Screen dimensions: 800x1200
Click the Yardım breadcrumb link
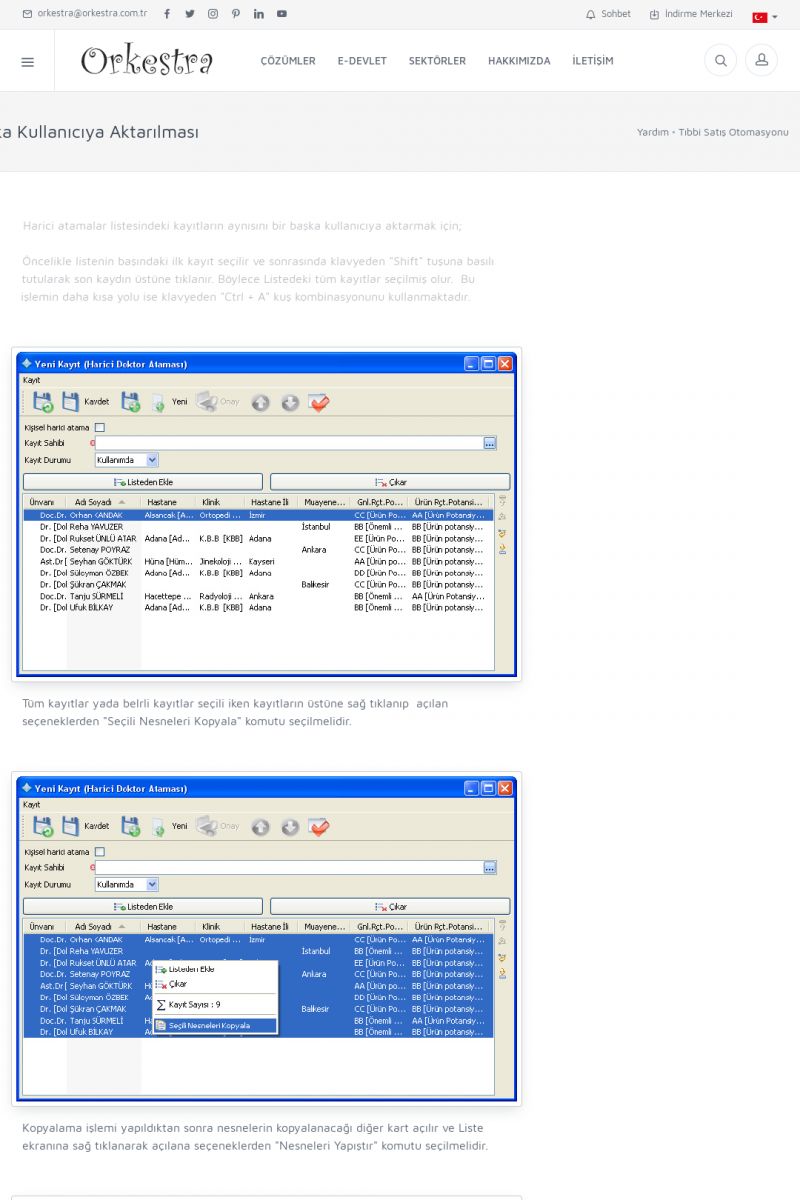tap(652, 132)
